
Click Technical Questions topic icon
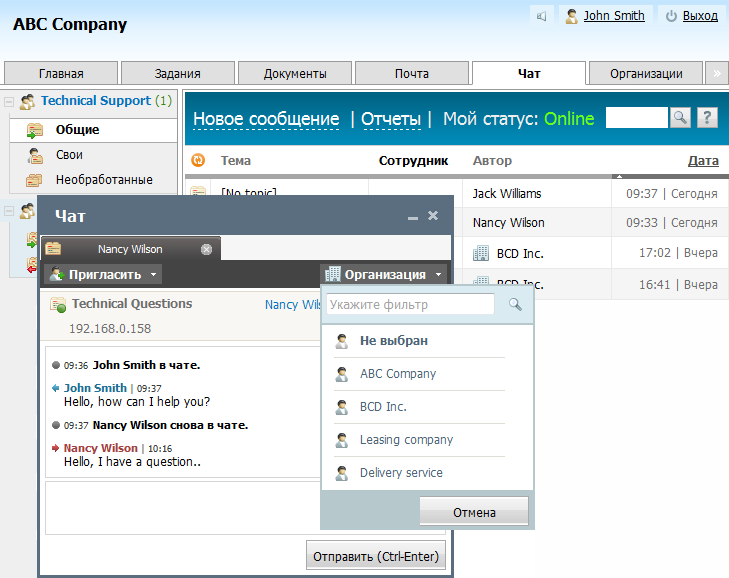(58, 305)
